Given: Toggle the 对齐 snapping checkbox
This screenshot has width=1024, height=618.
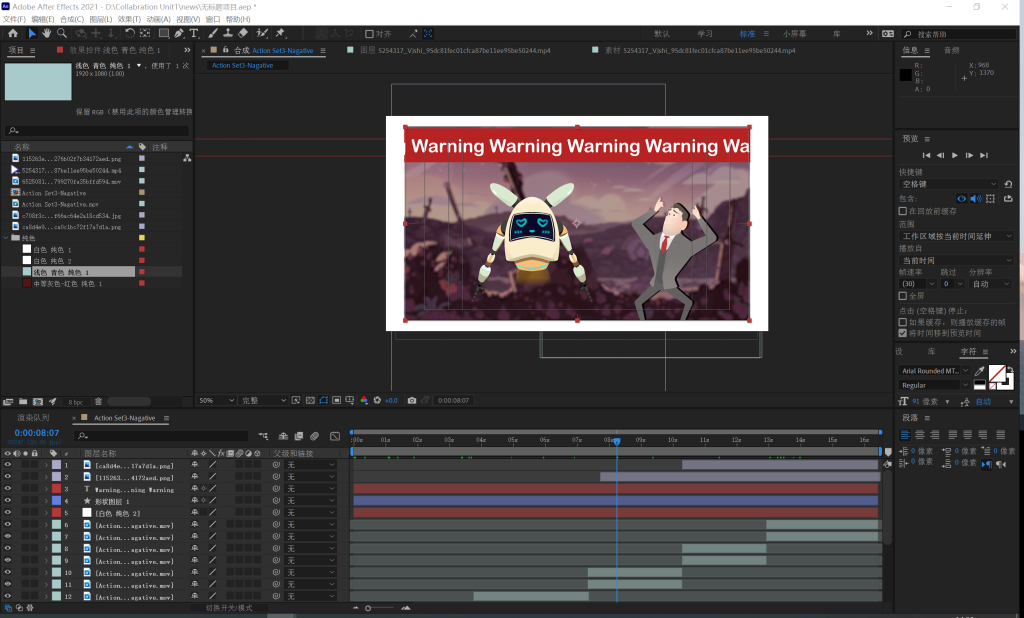Looking at the screenshot, I should (x=370, y=33).
